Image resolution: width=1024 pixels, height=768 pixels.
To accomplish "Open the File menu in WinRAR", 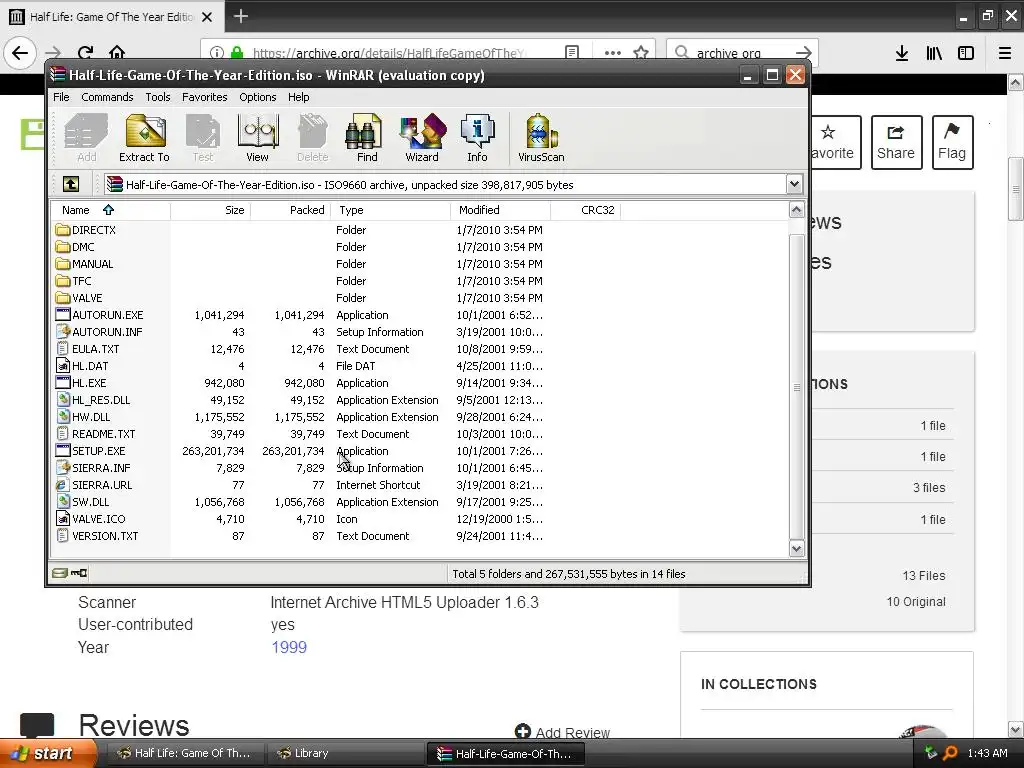I will [x=61, y=97].
